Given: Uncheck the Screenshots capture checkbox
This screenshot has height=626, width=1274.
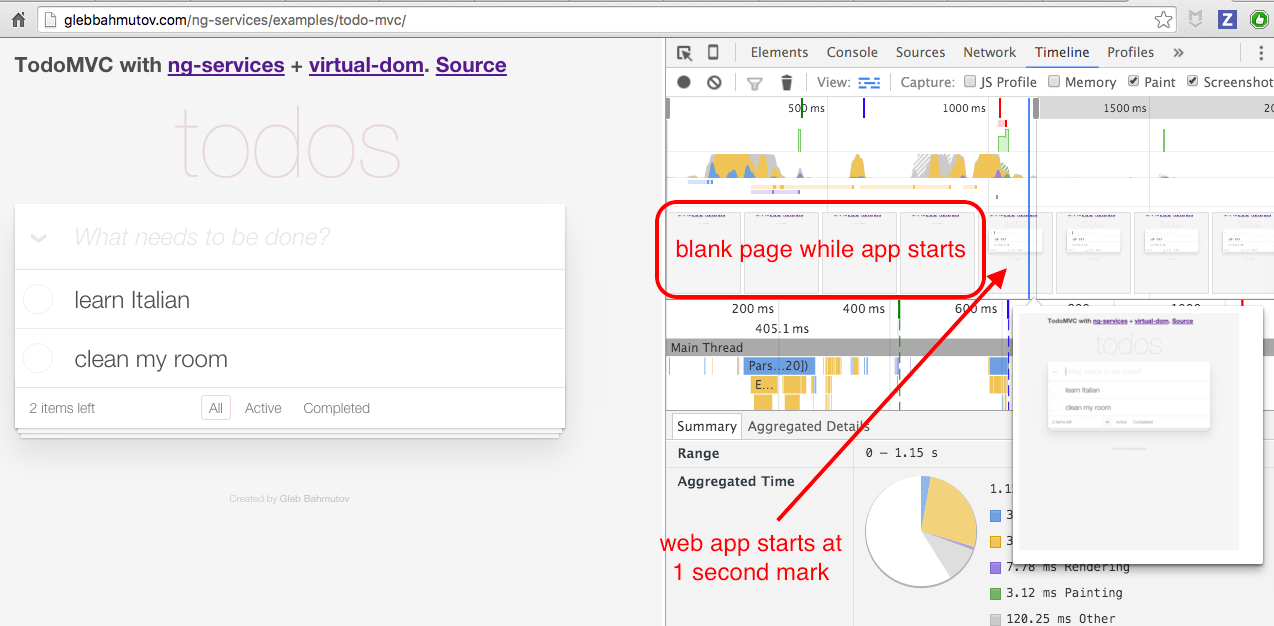Looking at the screenshot, I should [x=1193, y=82].
